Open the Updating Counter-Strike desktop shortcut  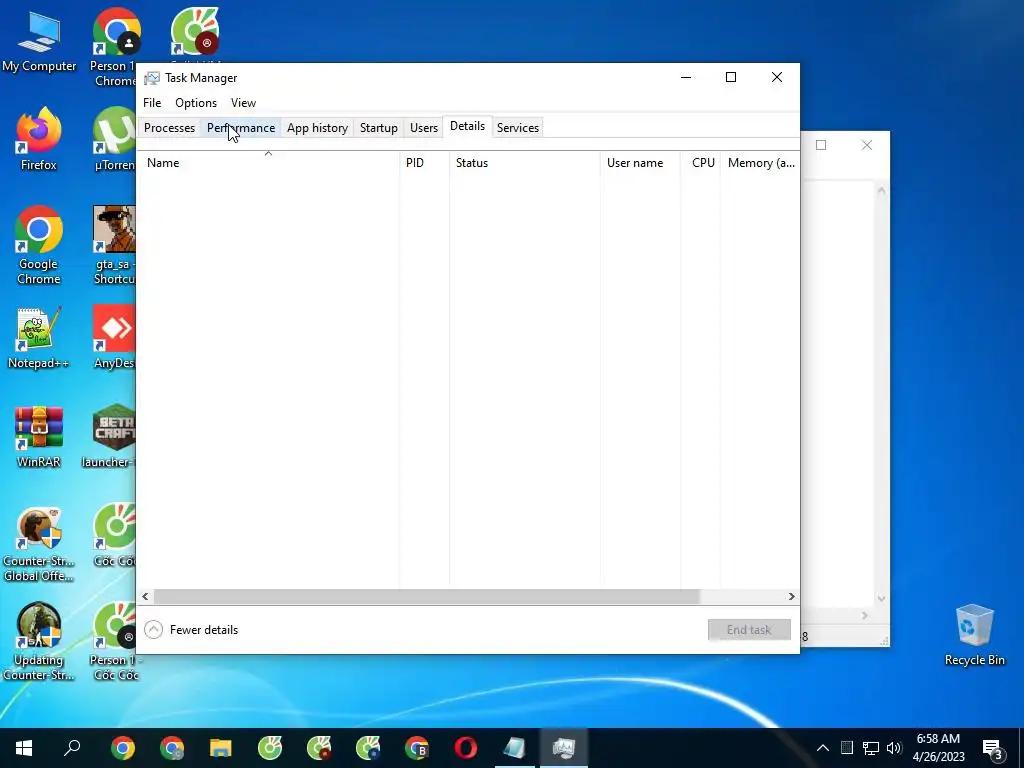(x=39, y=642)
